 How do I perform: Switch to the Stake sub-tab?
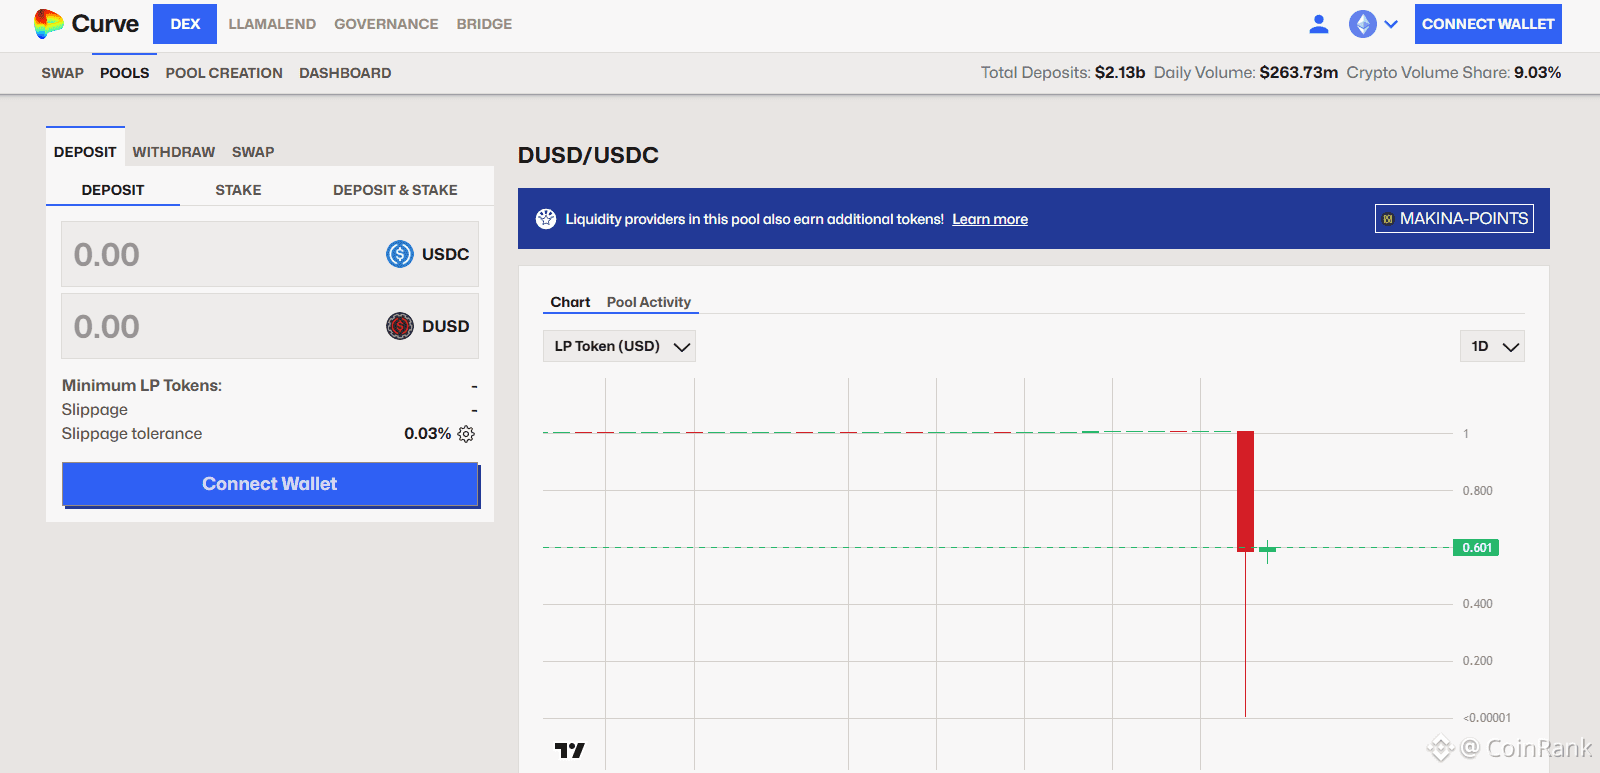point(238,190)
